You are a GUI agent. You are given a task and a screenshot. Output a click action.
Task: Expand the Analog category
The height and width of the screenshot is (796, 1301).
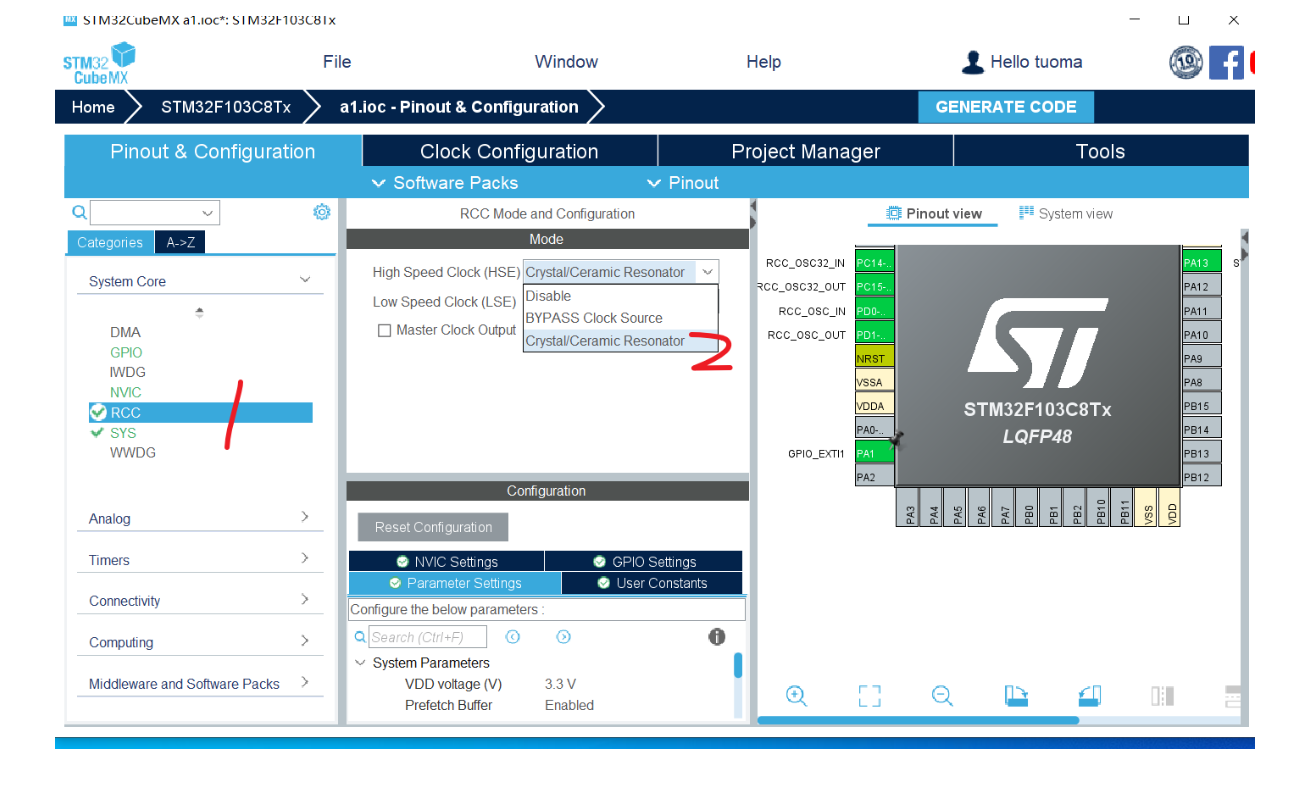tap(305, 517)
